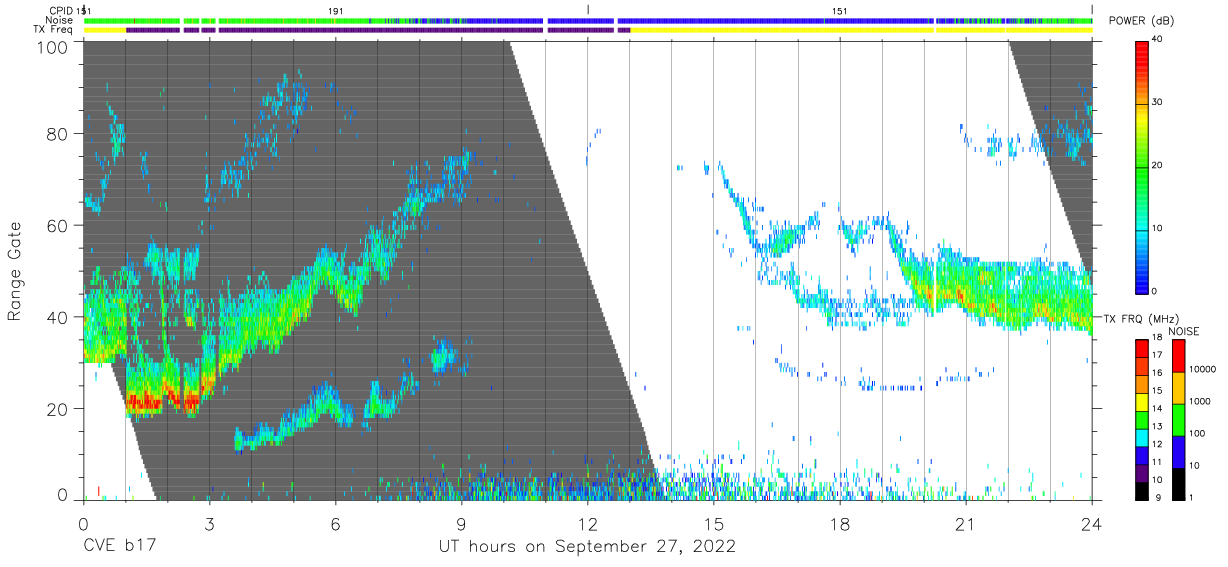Image resolution: width=1228 pixels, height=567 pixels.
Task: Click the 40 tick on Range Gate axis
Action: pos(59,317)
